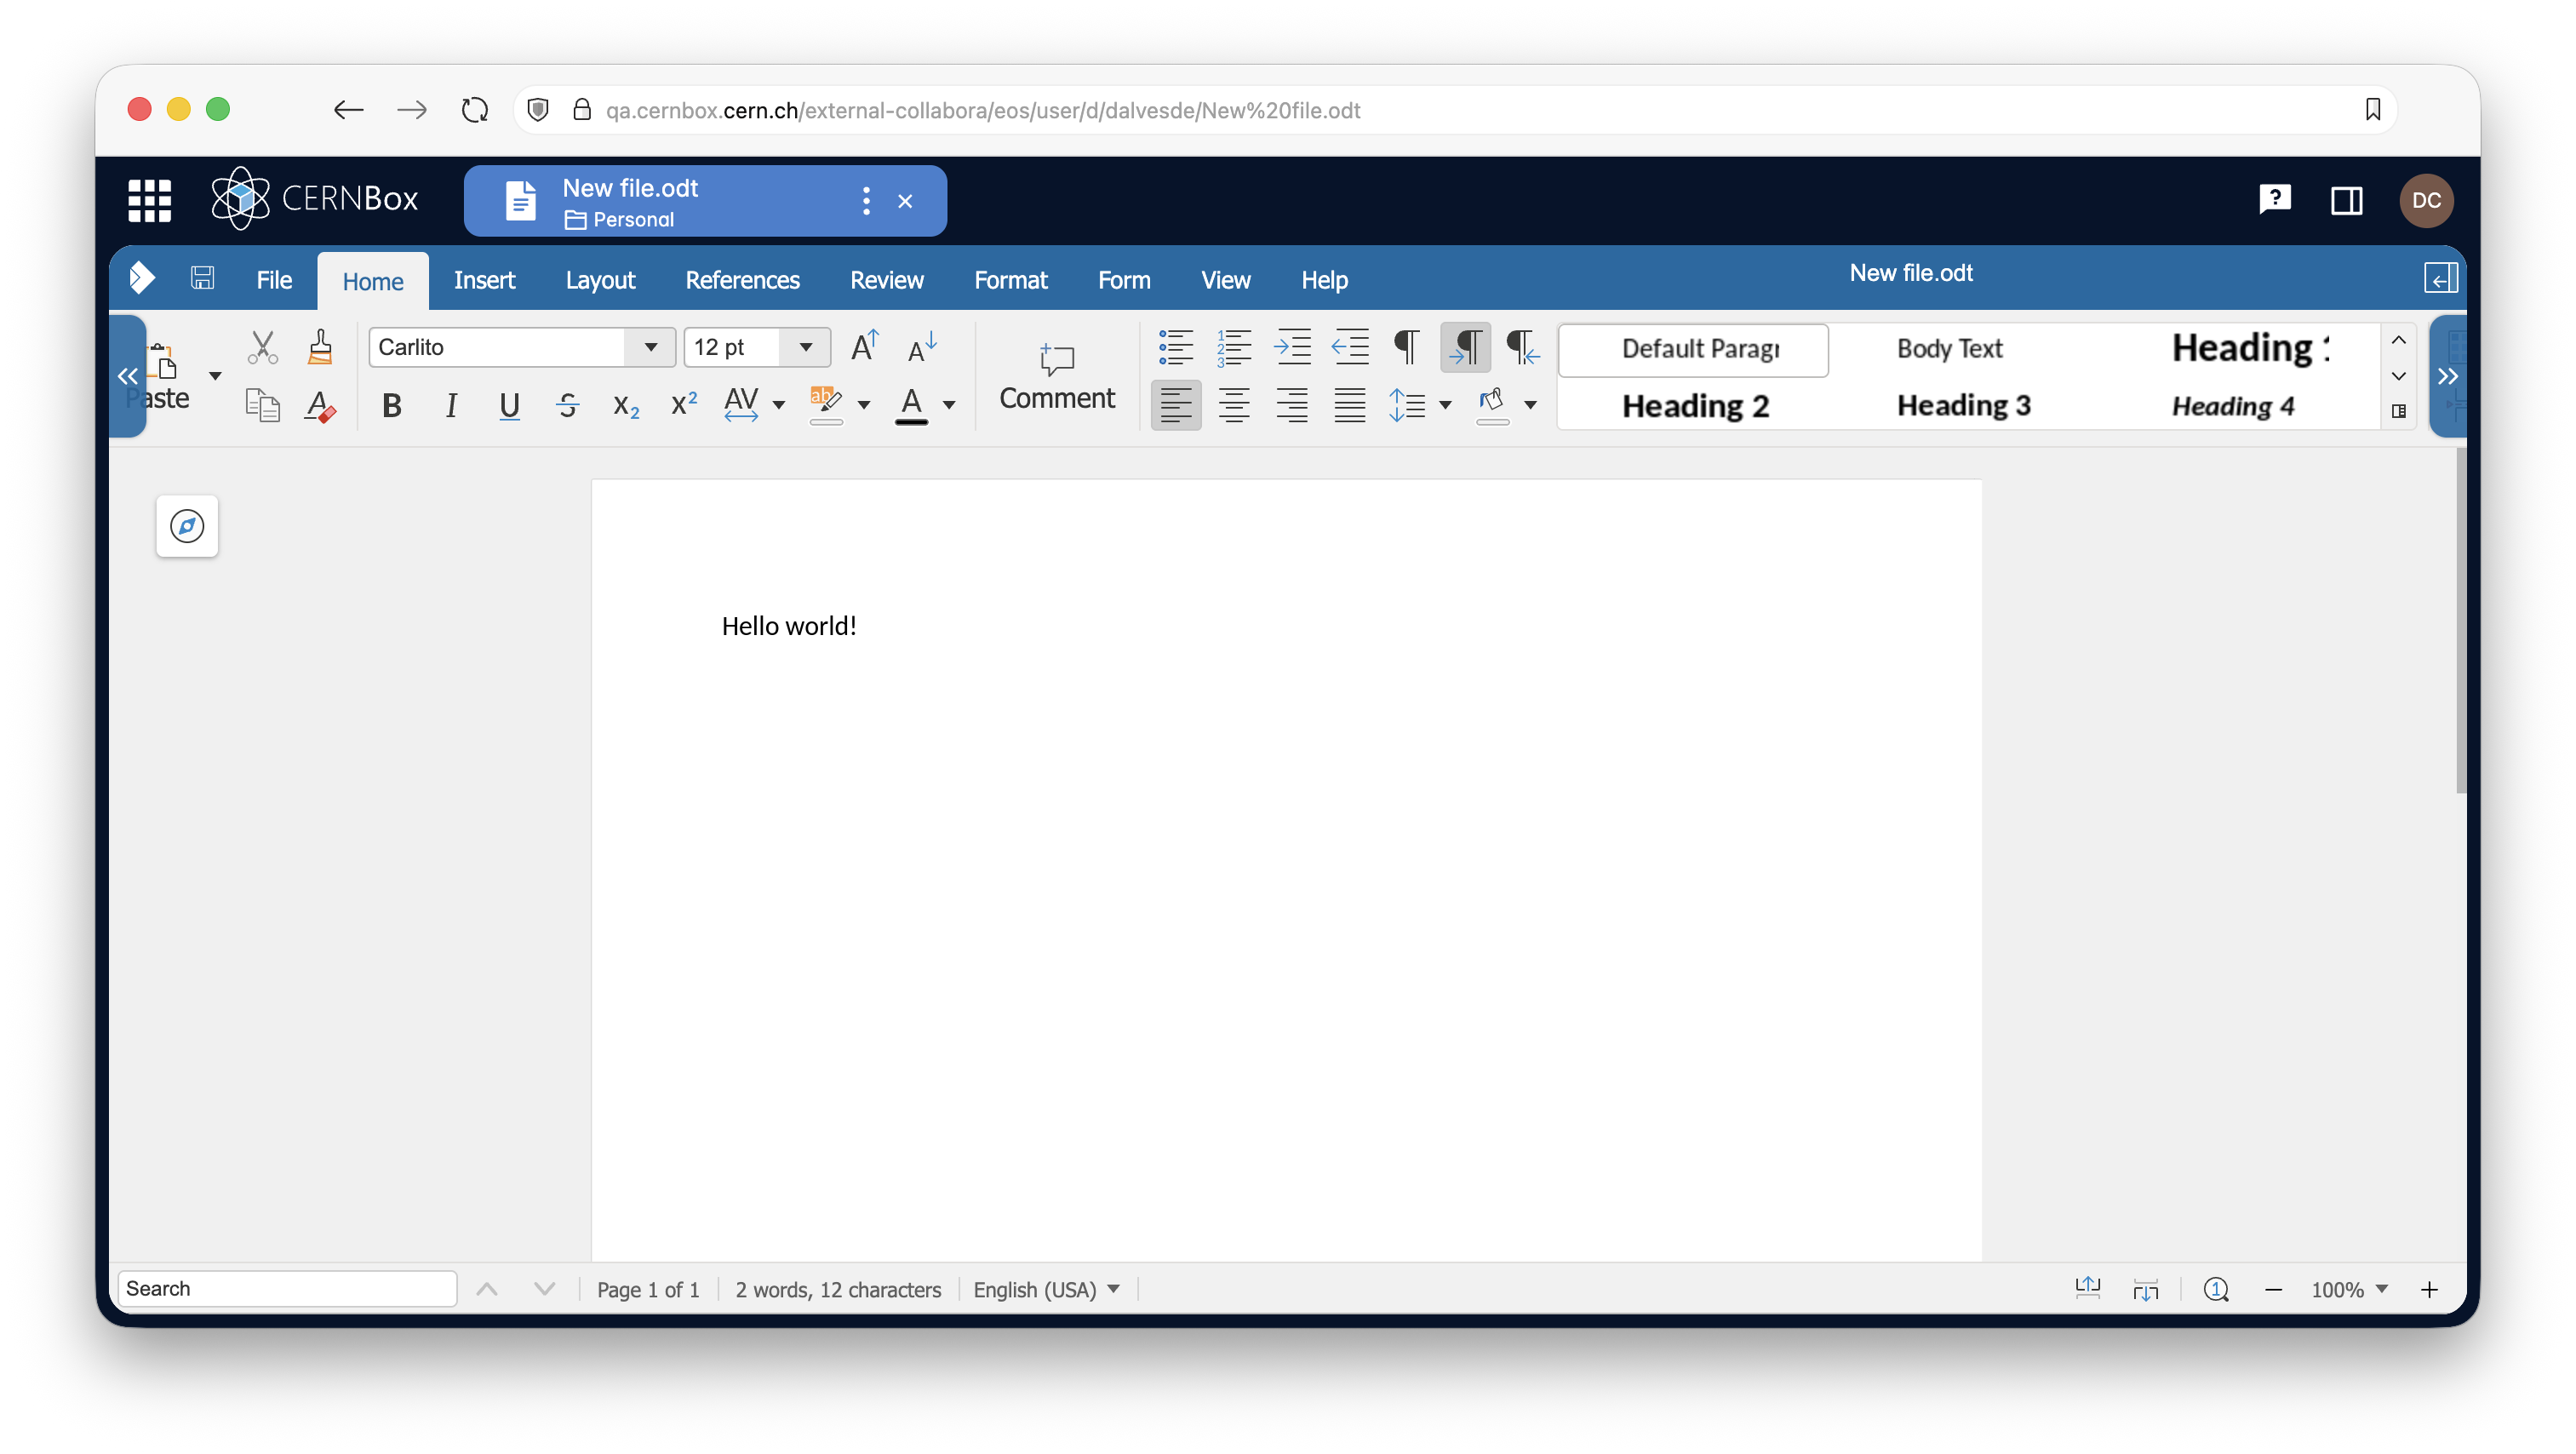Screen dimensions: 2576x1454
Task: Click the Strikethrough icon
Action: (567, 405)
